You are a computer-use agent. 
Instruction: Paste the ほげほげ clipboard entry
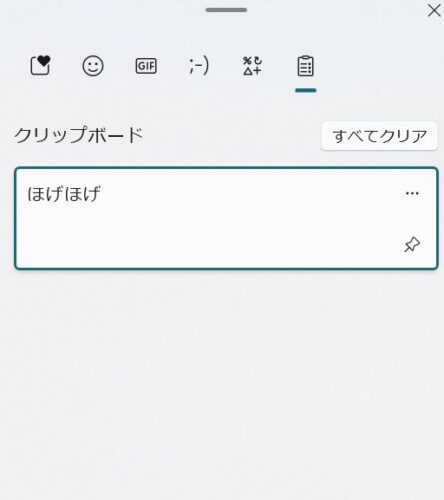(x=226, y=218)
